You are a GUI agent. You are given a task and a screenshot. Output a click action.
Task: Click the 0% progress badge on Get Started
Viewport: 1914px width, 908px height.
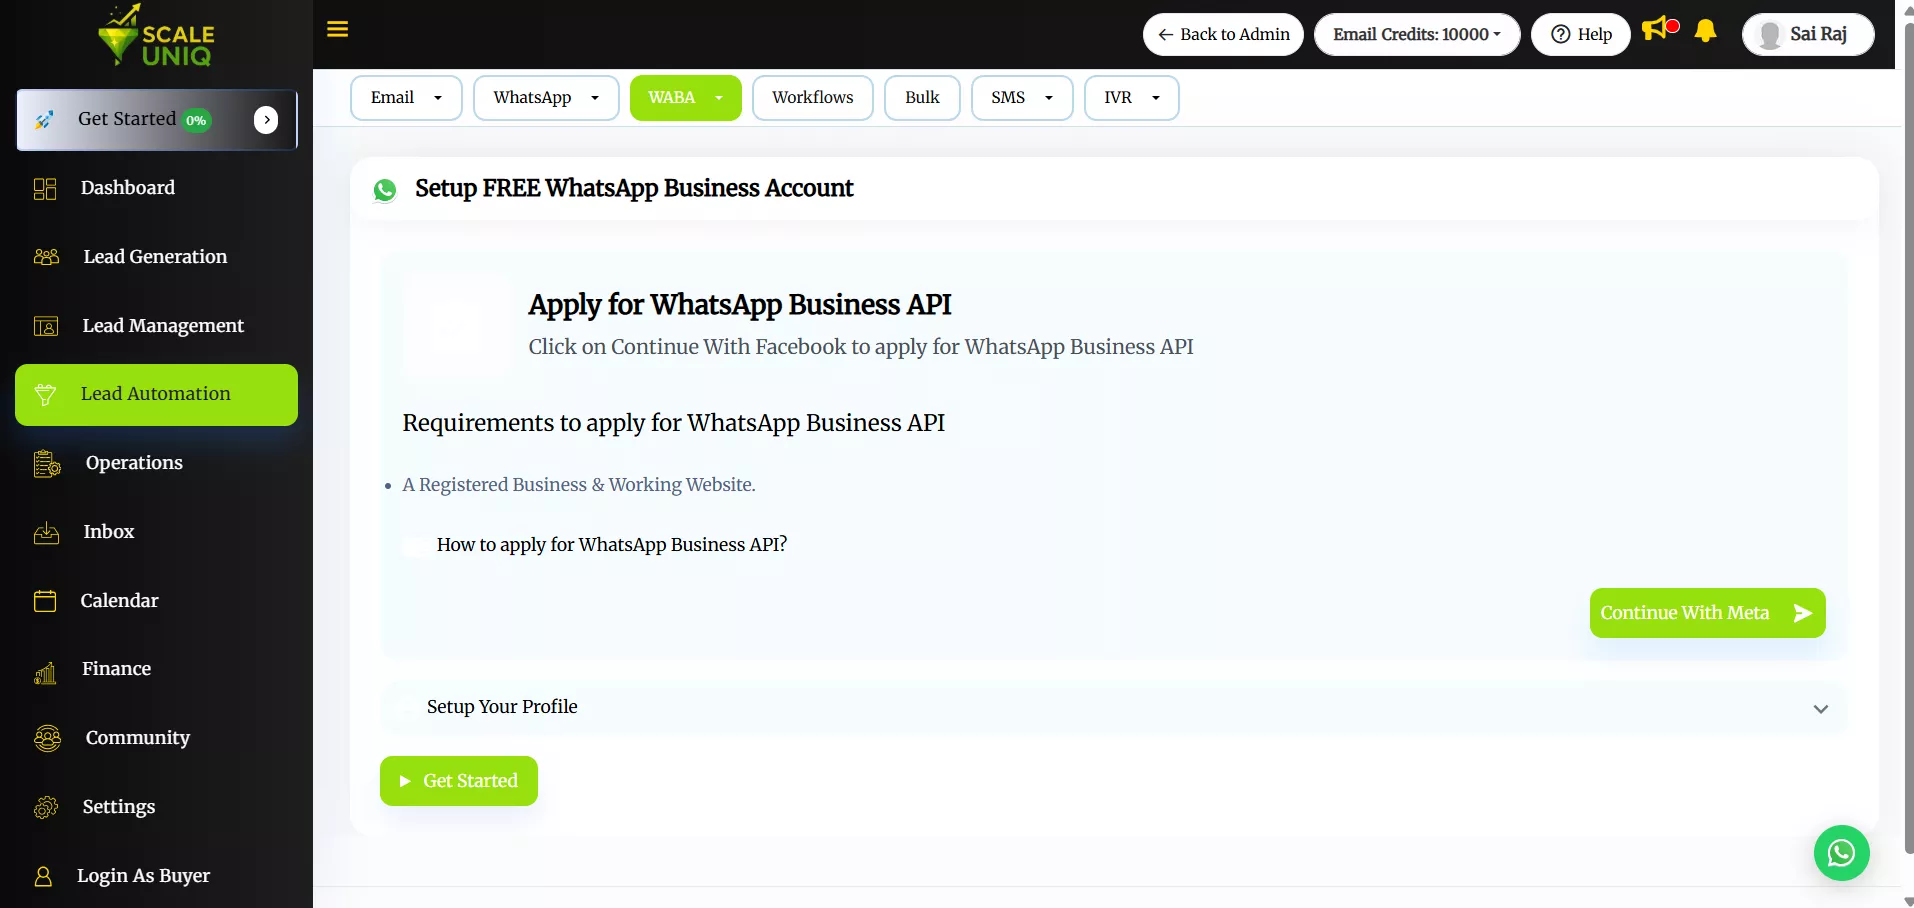(x=197, y=121)
